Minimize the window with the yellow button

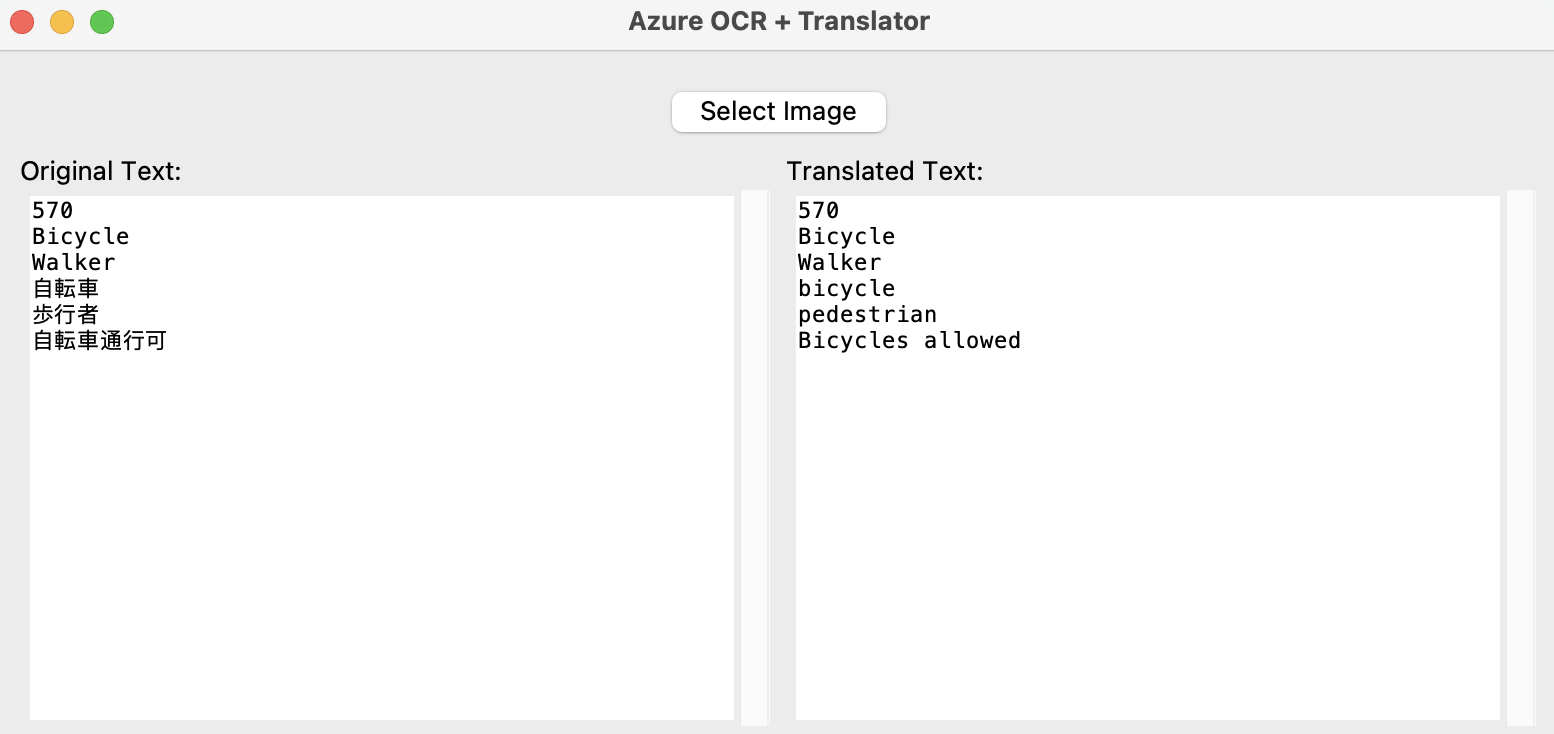point(62,21)
